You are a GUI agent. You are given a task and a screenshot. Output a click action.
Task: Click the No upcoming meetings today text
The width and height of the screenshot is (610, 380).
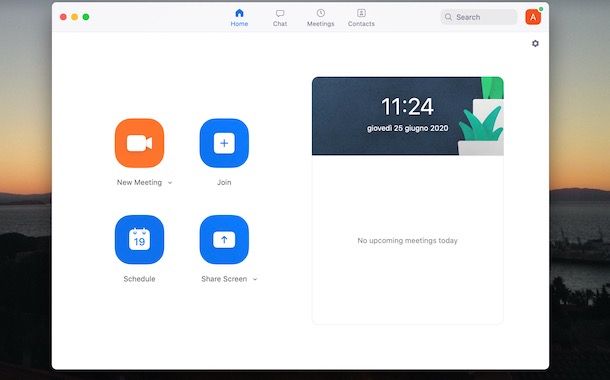pyautogui.click(x=407, y=241)
